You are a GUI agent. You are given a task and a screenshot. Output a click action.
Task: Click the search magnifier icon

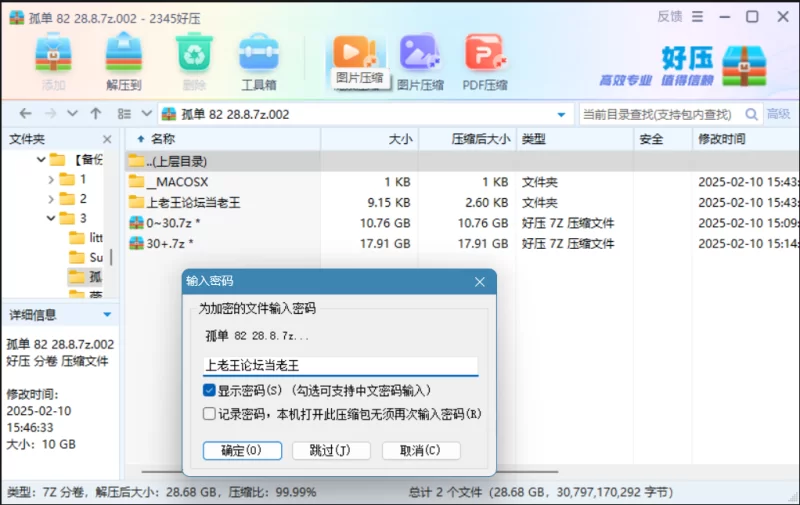[x=751, y=114]
